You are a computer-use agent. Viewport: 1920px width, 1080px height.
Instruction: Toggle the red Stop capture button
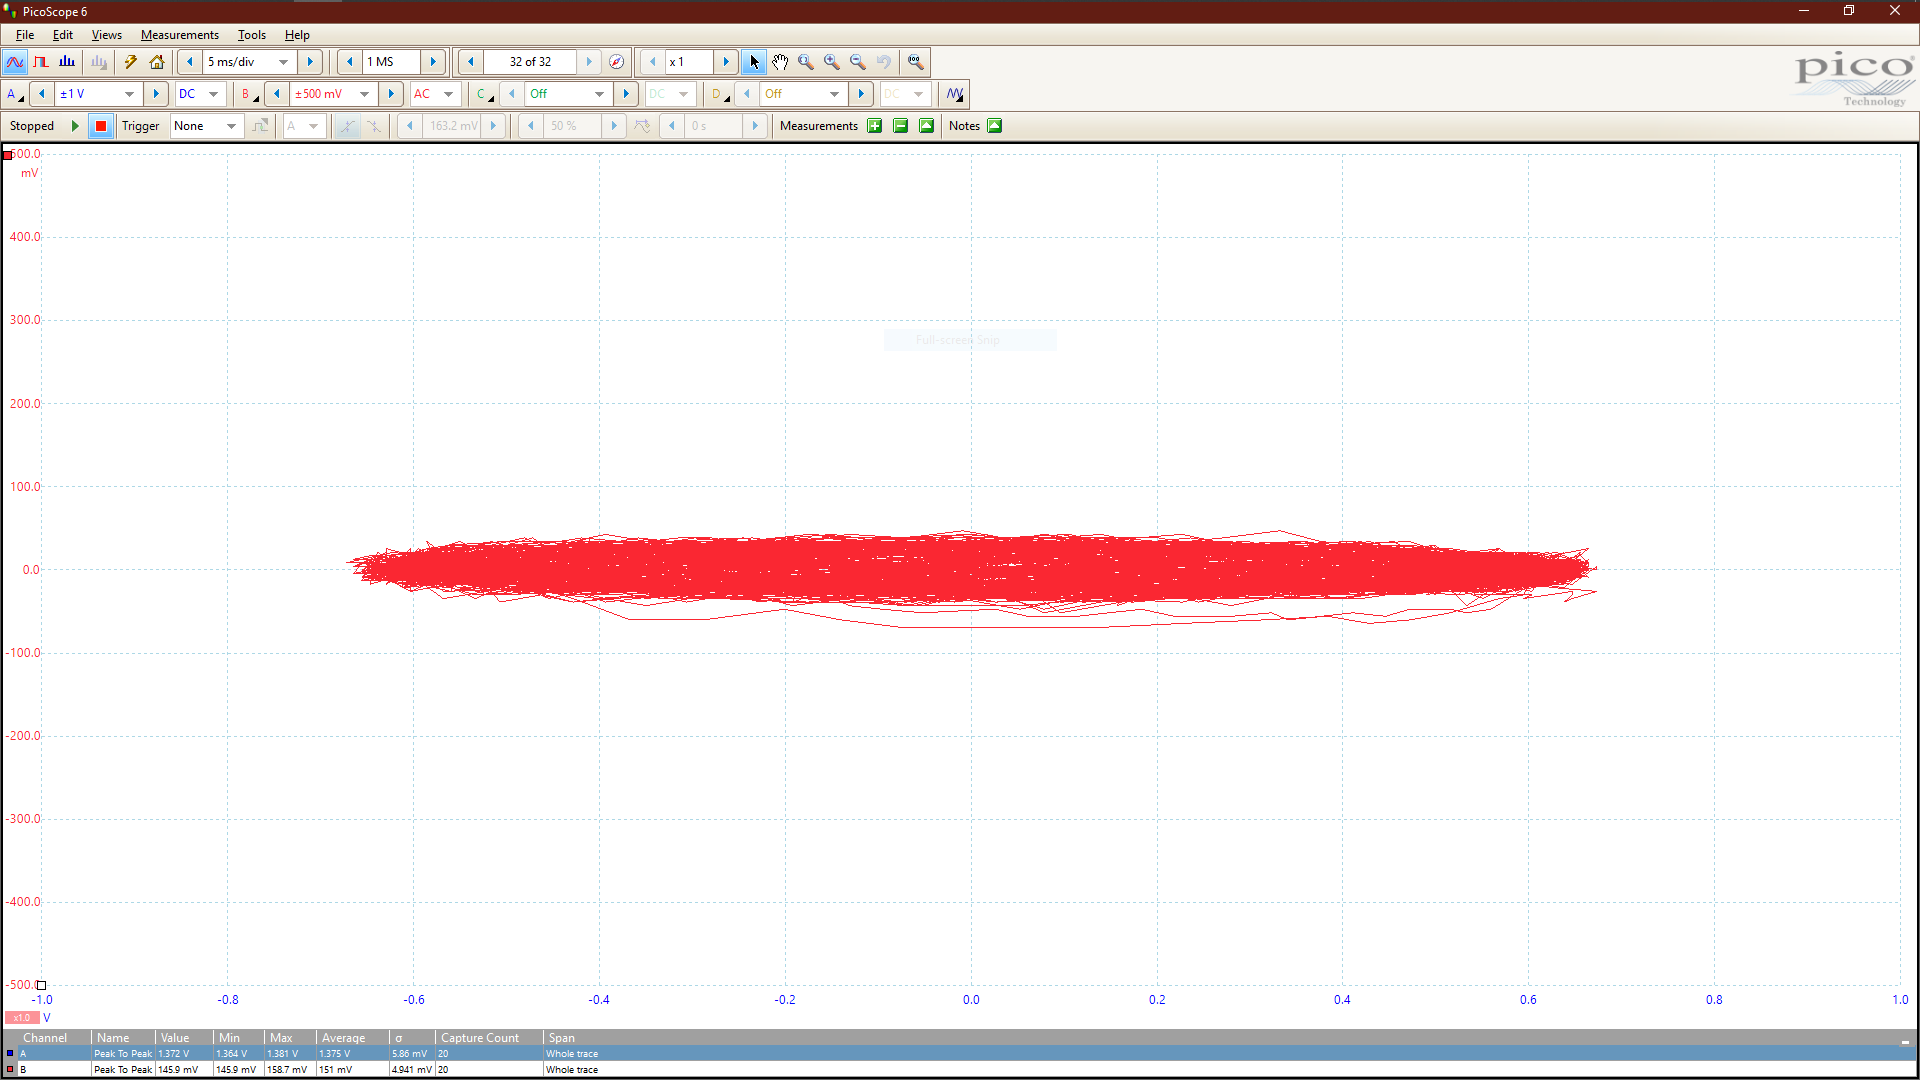100,126
